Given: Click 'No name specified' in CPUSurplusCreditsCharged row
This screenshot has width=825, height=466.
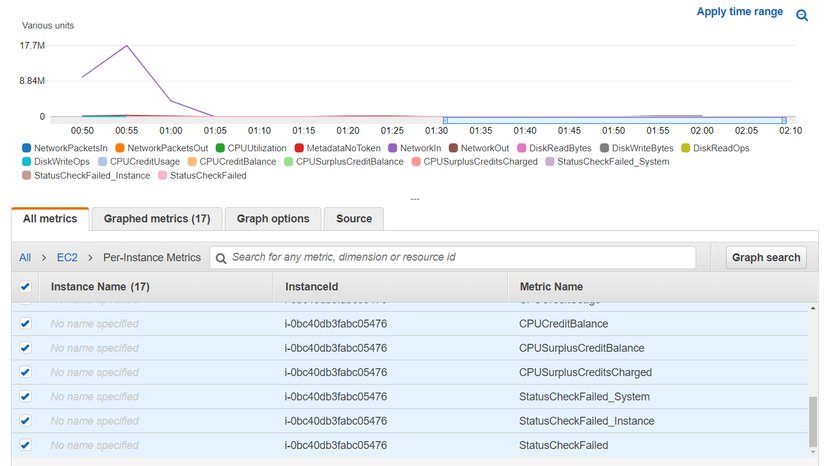Looking at the screenshot, I should 95,372.
